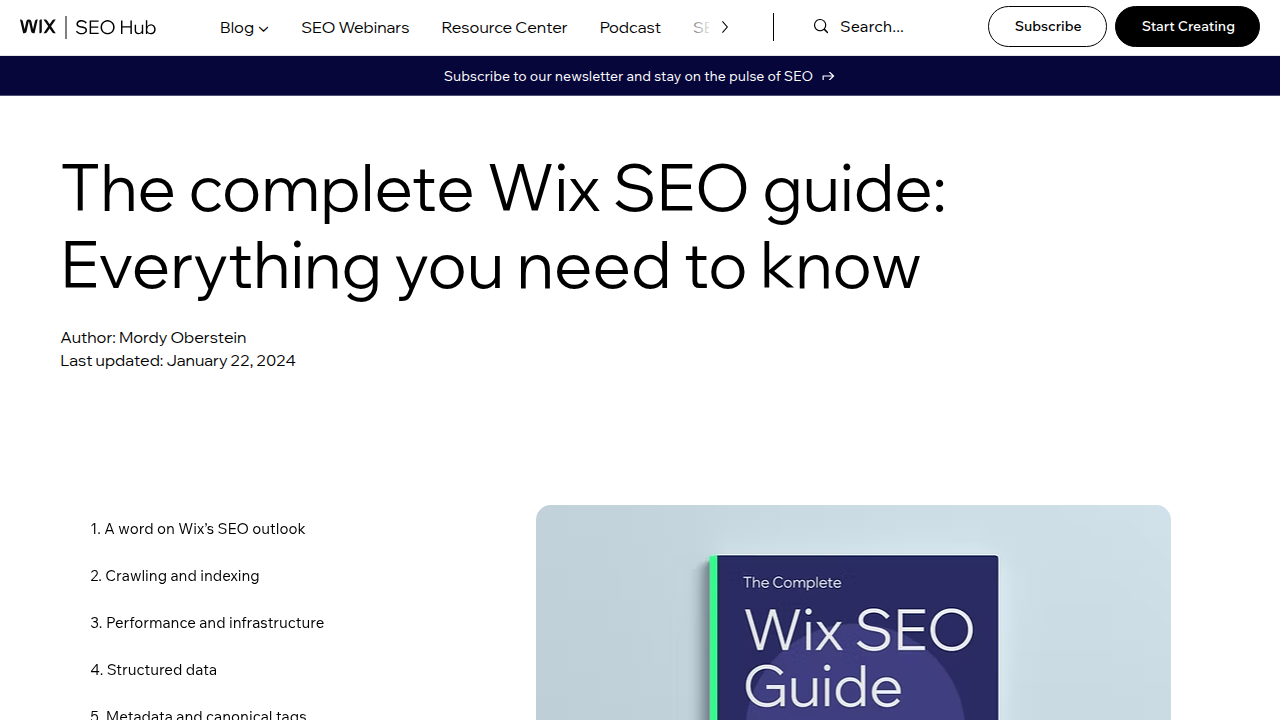
Task: Click the article title heading
Action: coord(503,227)
